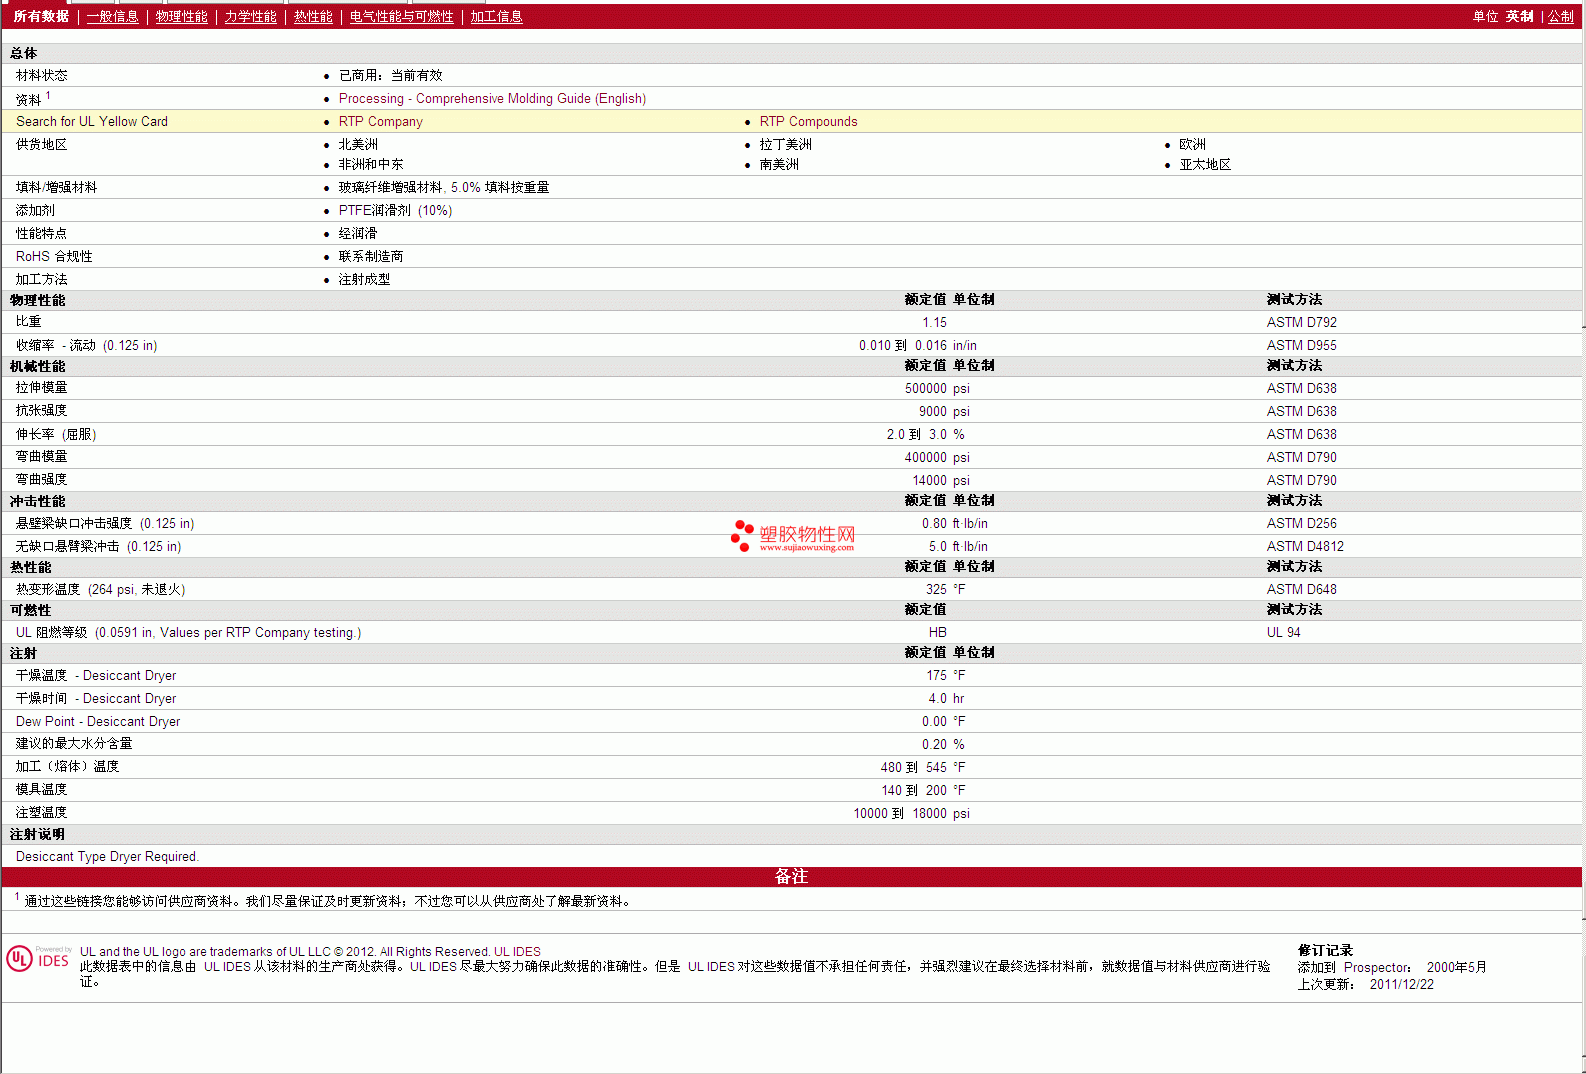
Task: Click footnote 1 superscript beside 资料
Action: click(48, 96)
